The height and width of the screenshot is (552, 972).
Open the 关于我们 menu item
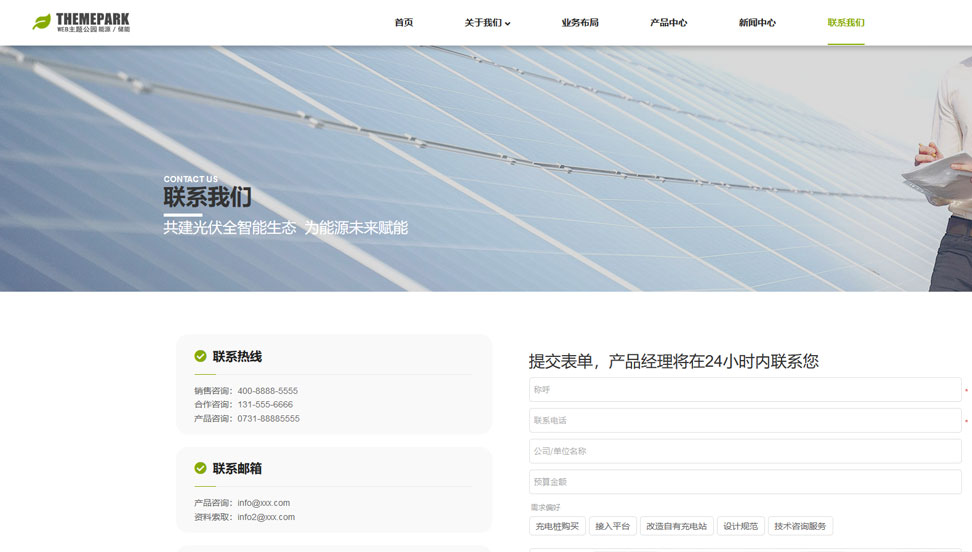483,22
